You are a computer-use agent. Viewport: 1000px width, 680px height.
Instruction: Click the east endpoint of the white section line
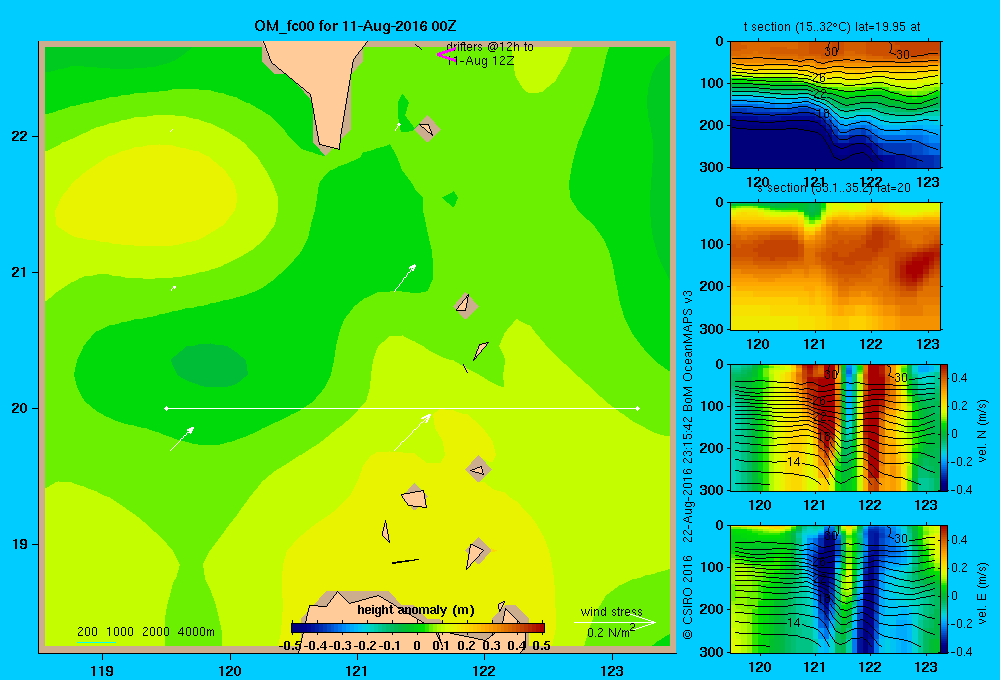tap(638, 408)
